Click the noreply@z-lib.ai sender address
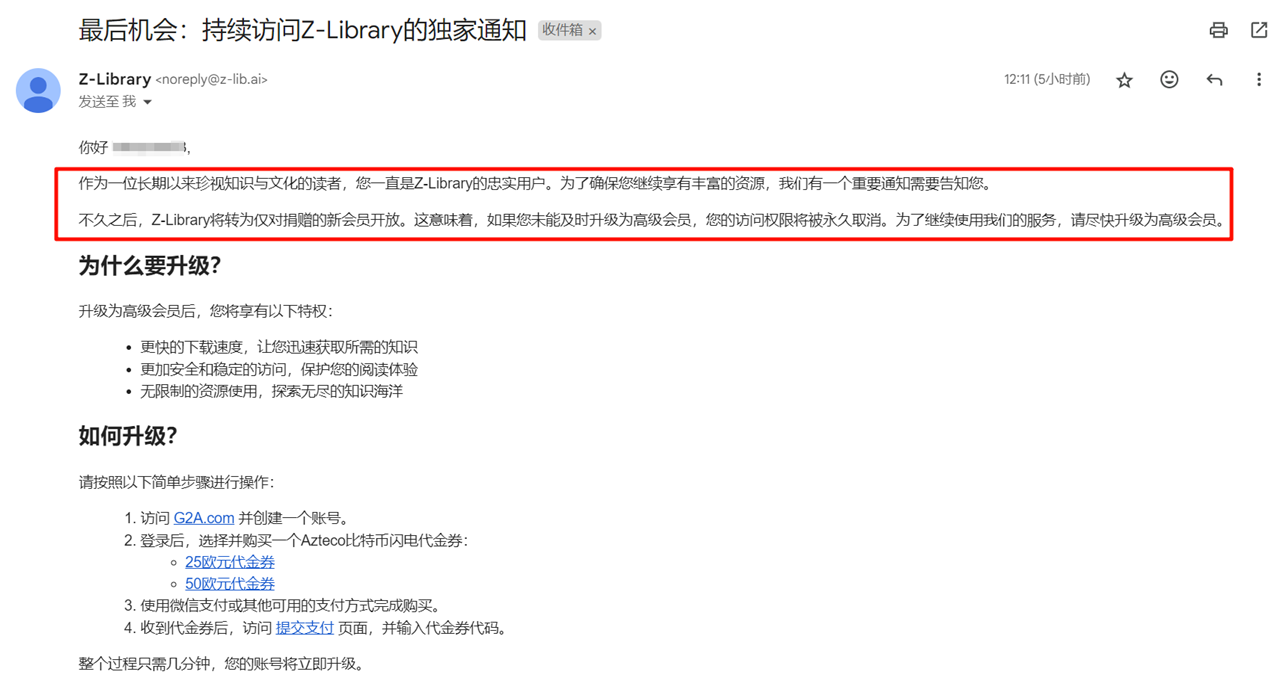Screen dimensions: 1280x680 coord(211,80)
